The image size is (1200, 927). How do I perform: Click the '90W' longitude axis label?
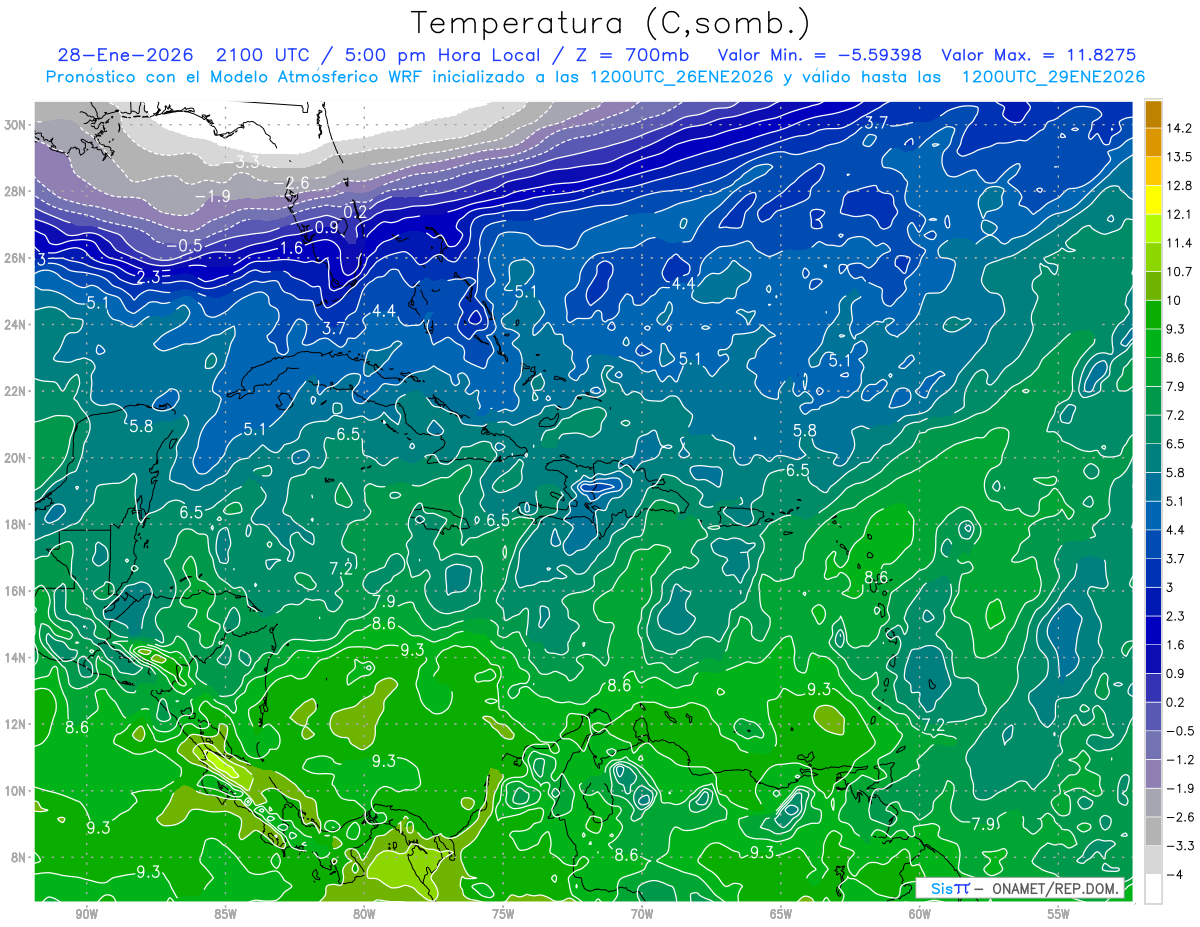tap(86, 914)
